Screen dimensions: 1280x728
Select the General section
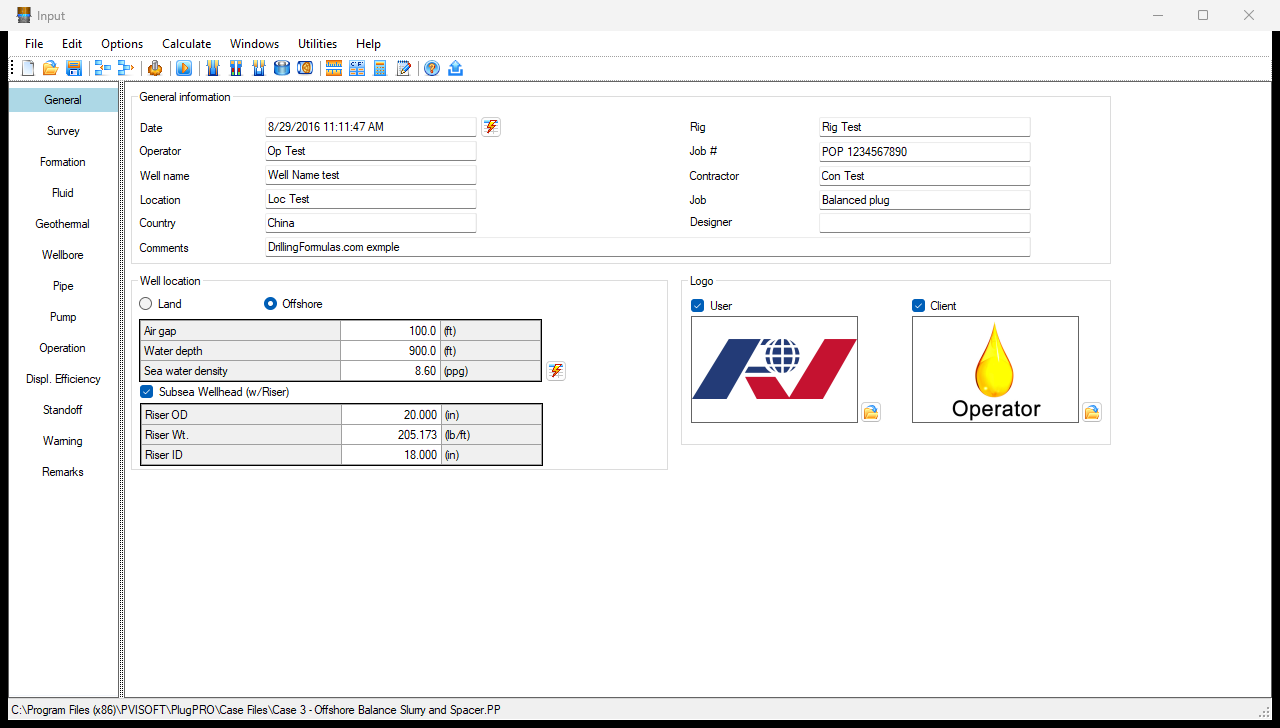[x=63, y=100]
